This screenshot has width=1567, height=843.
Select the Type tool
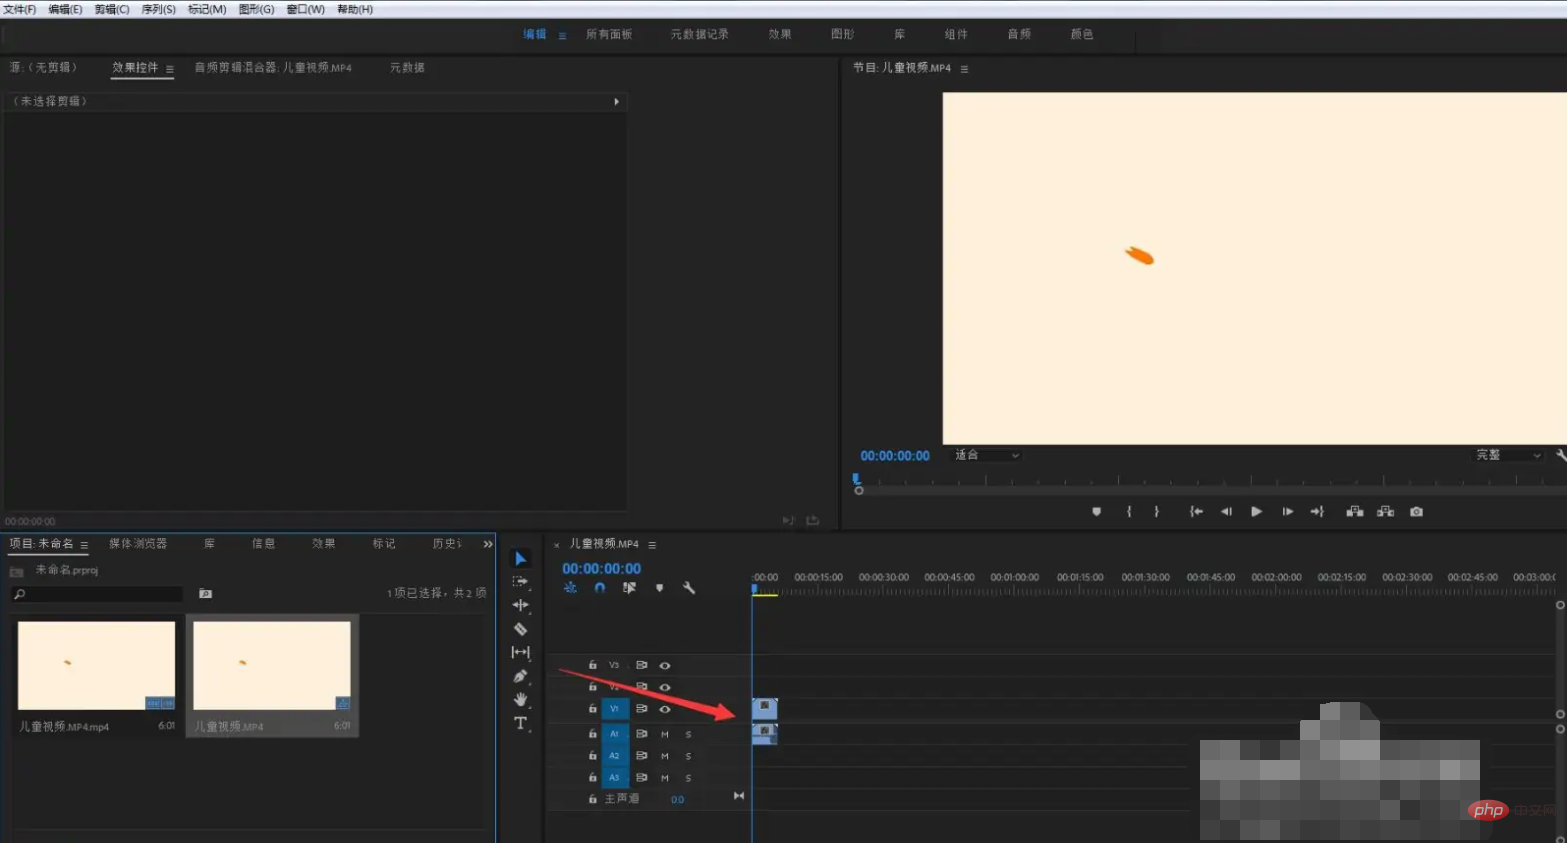click(520, 723)
